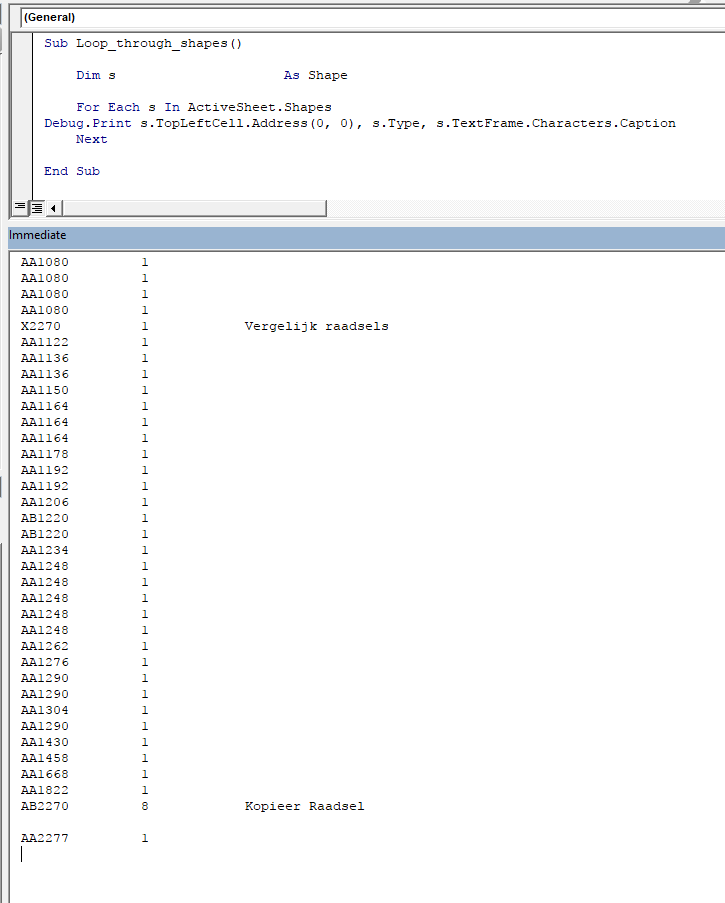Click 'AA1668' in the Immediate output
725x903 pixels.
point(44,774)
